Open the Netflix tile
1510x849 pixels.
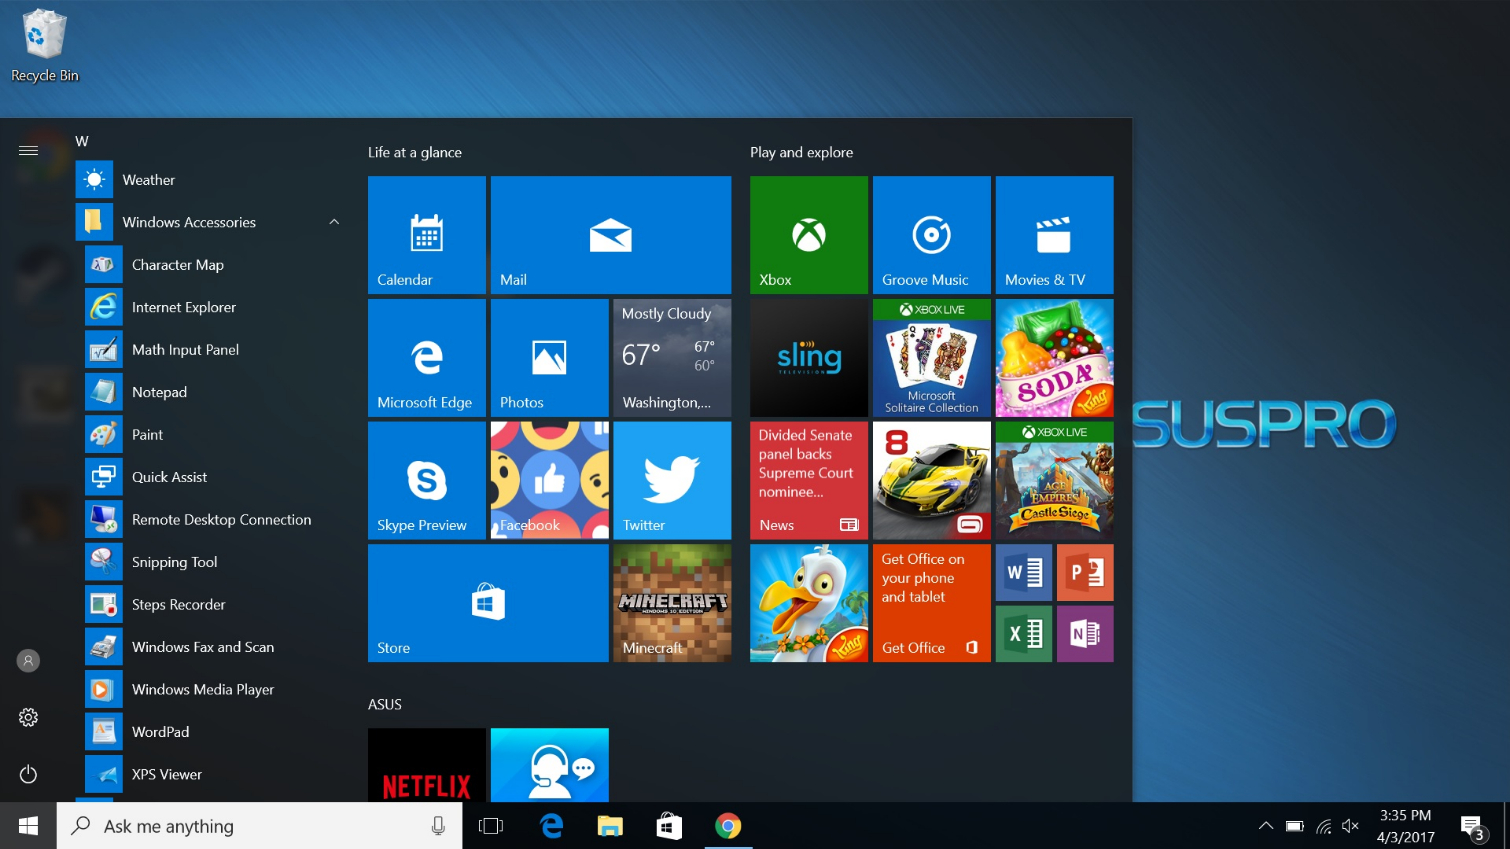click(426, 765)
